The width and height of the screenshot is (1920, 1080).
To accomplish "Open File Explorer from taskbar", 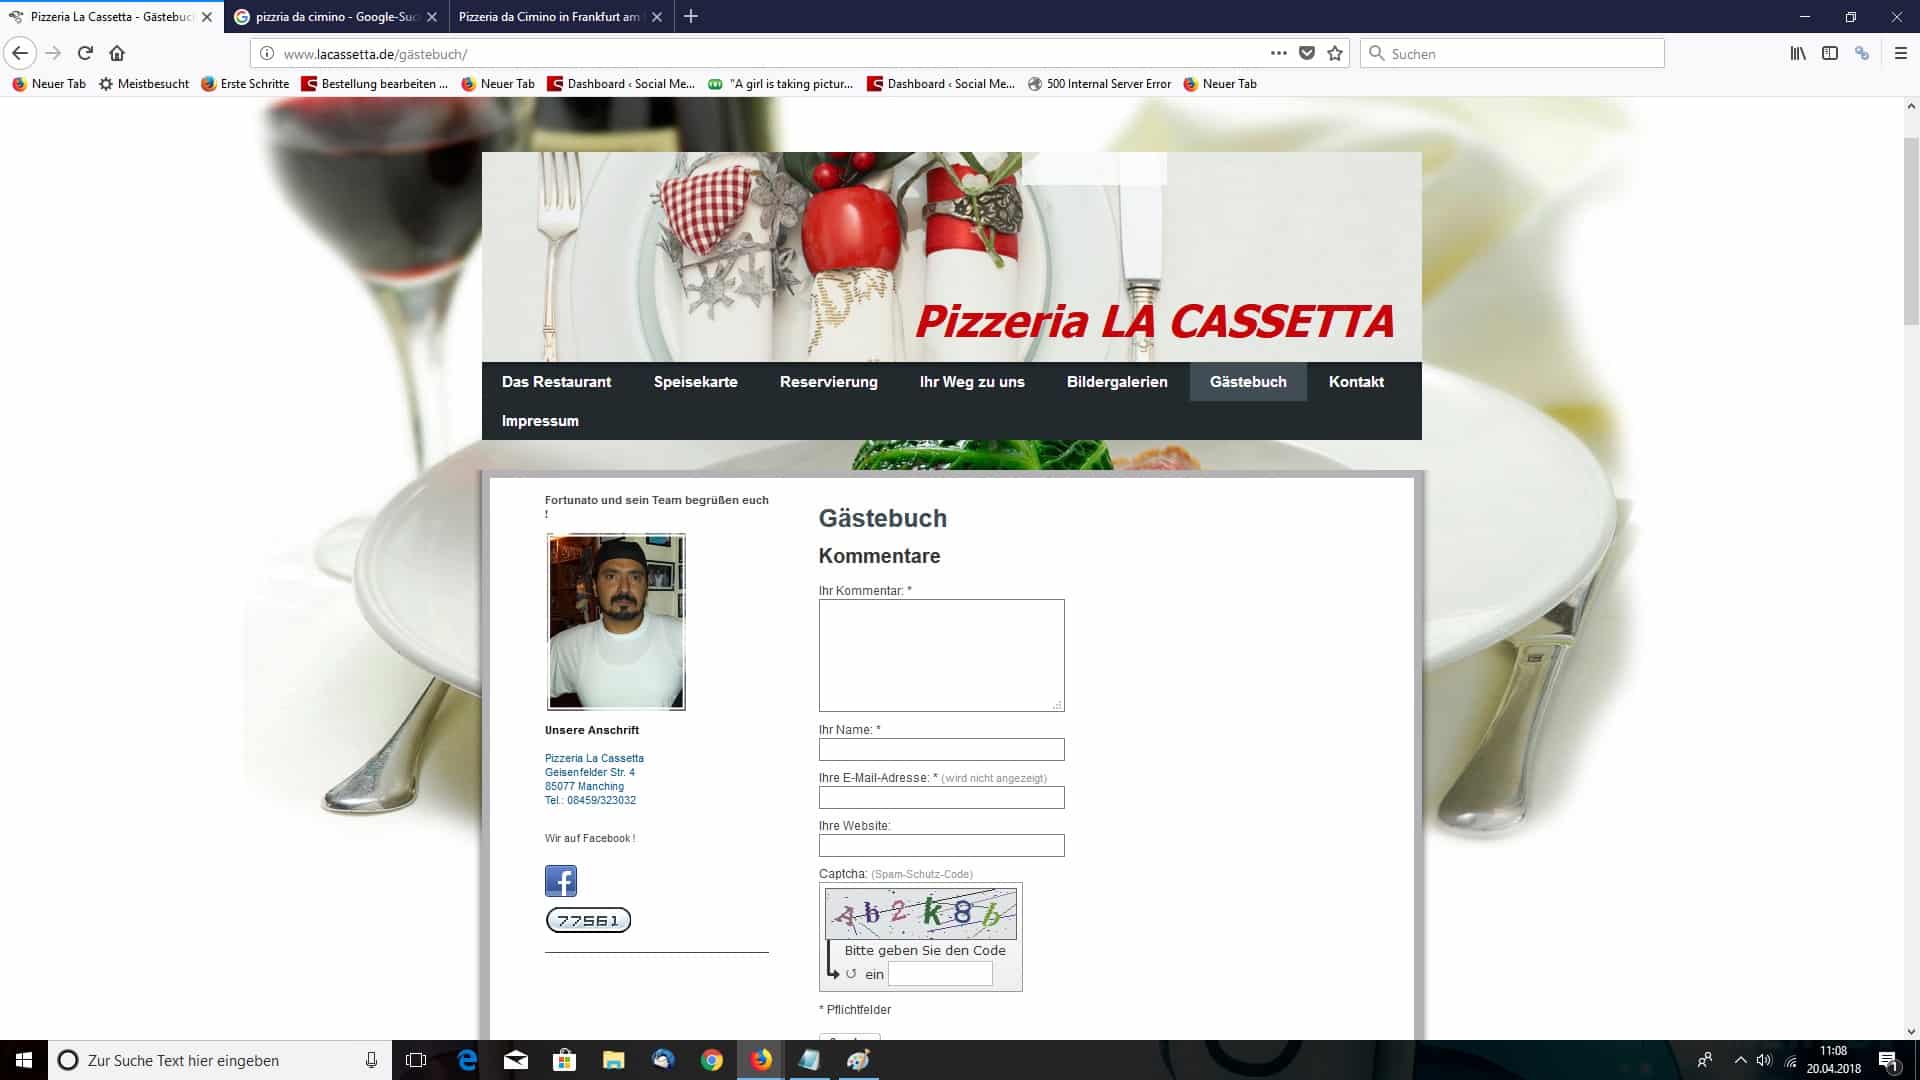I will click(x=614, y=1060).
